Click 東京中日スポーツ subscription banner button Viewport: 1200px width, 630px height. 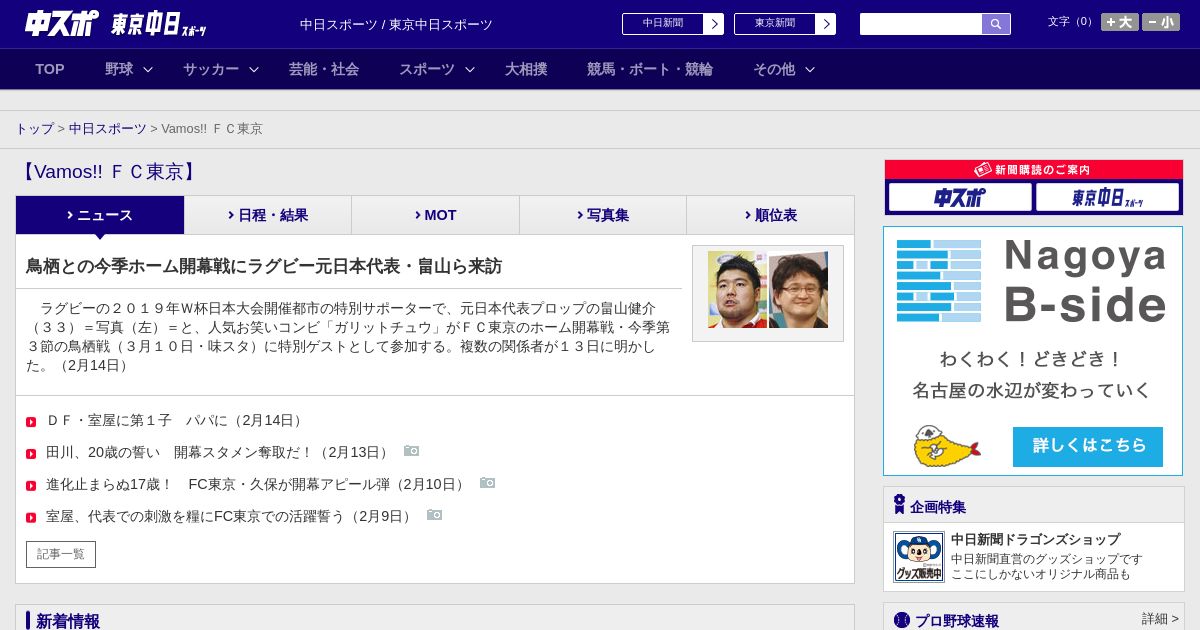(x=1107, y=197)
